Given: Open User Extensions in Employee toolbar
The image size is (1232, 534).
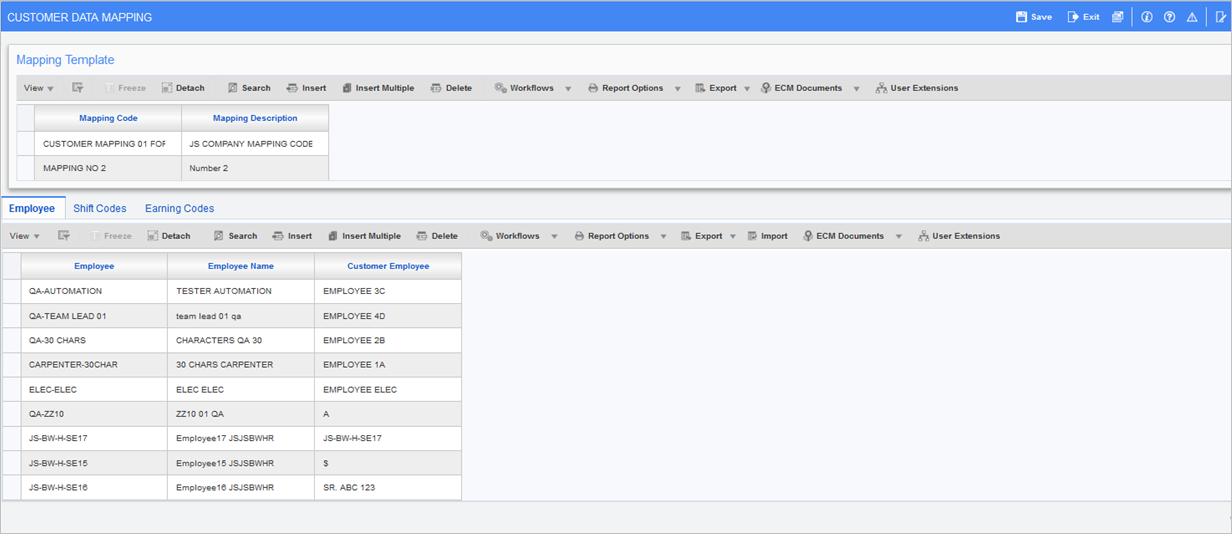Looking at the screenshot, I should [x=959, y=236].
